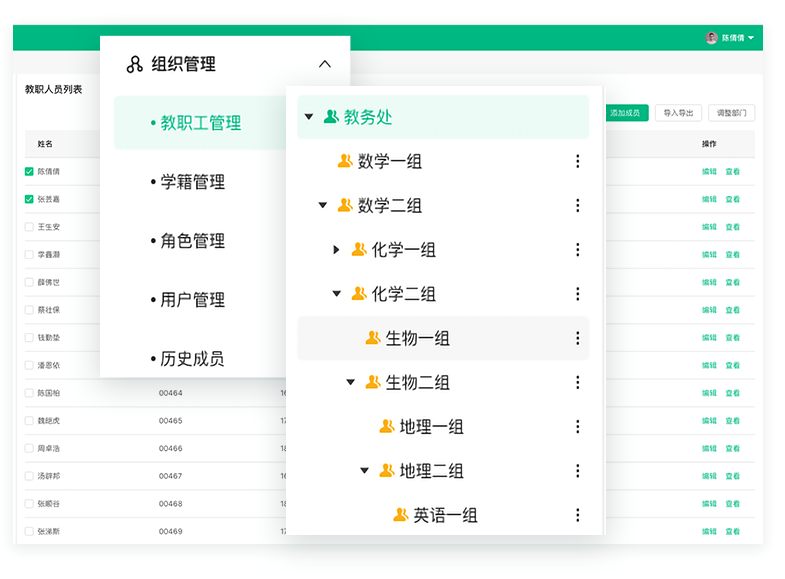The width and height of the screenshot is (785, 579).
Task: Click the orange group icon beside 地理二组
Action: coord(387,470)
